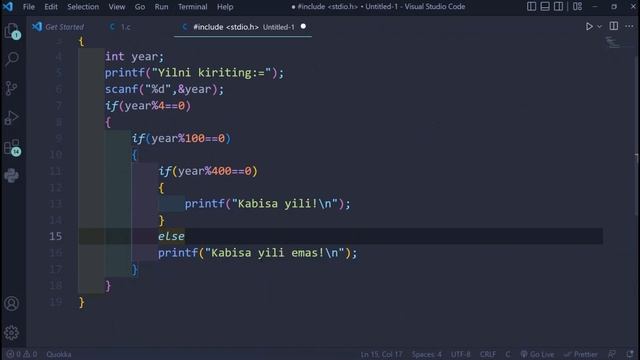Viewport: 640px width, 360px height.
Task: Run the C file with play button
Action: 589,27
